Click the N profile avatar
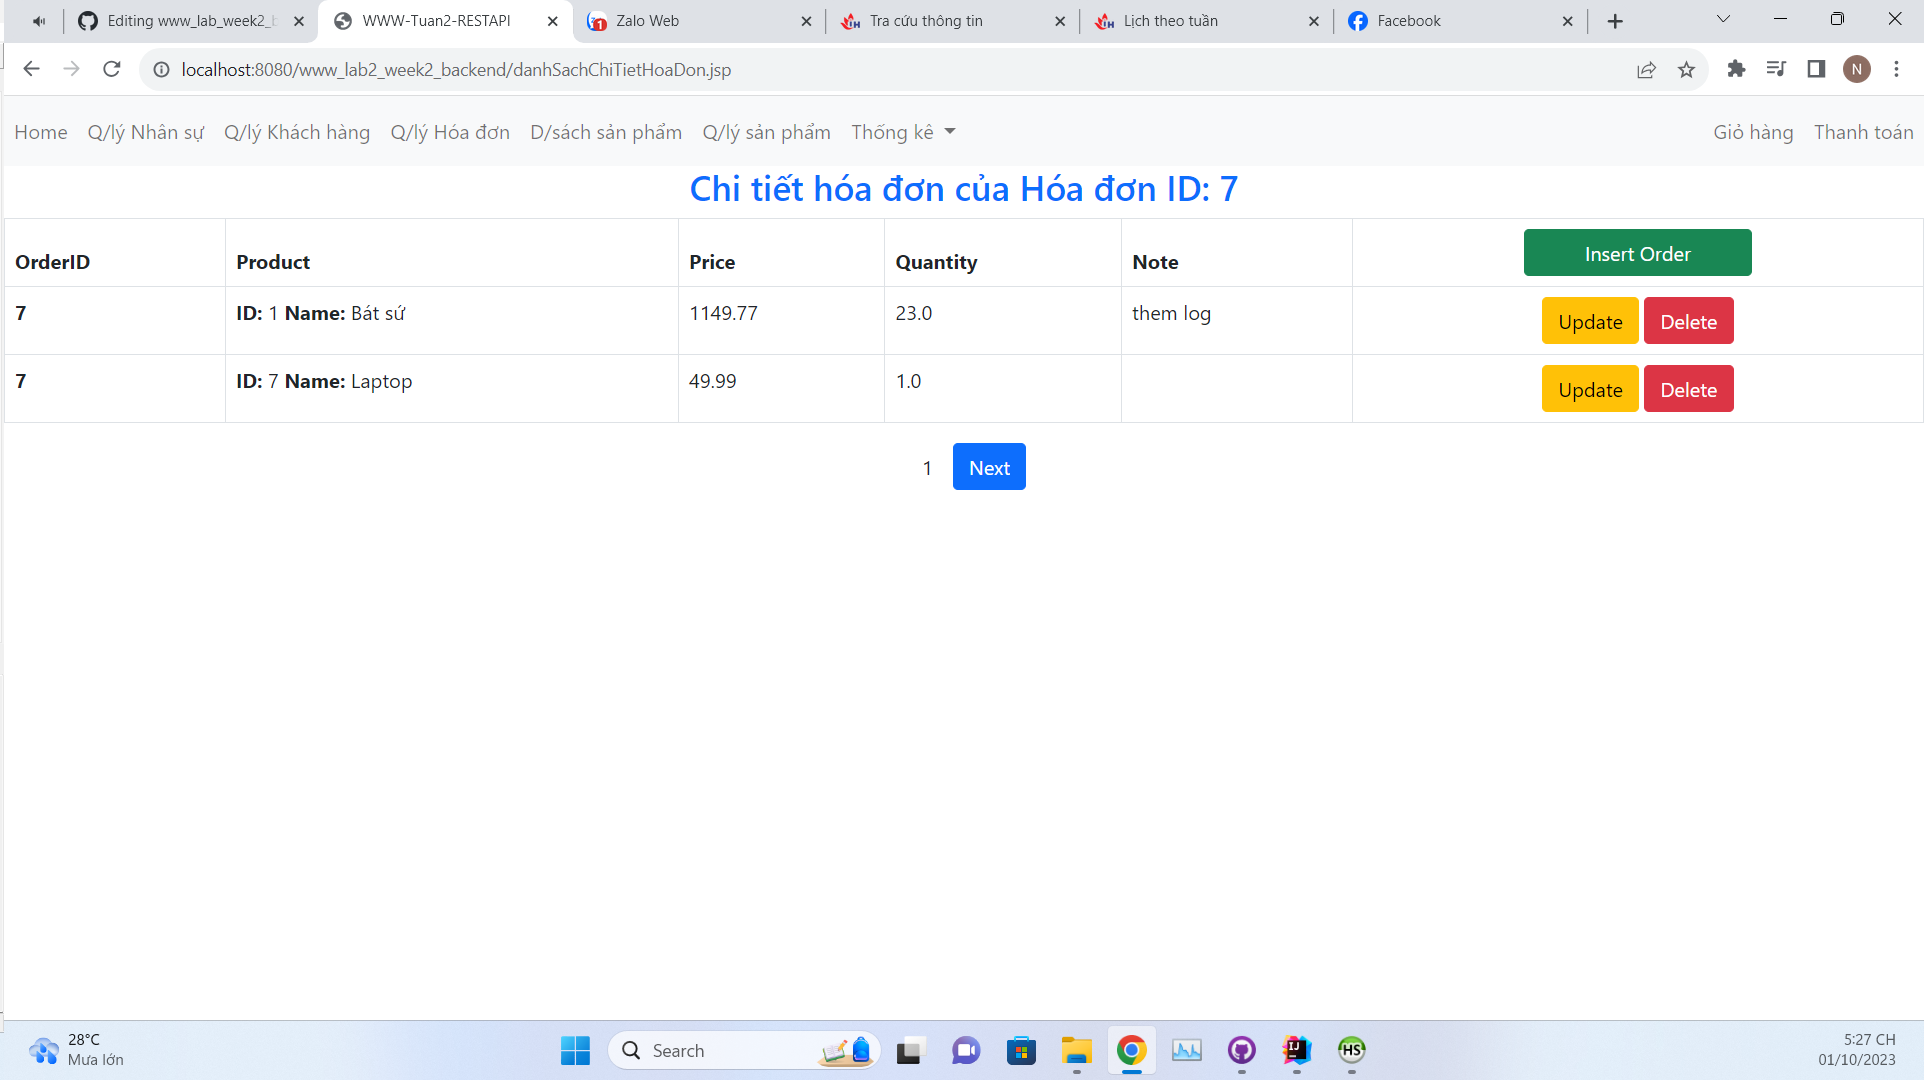 click(x=1857, y=69)
